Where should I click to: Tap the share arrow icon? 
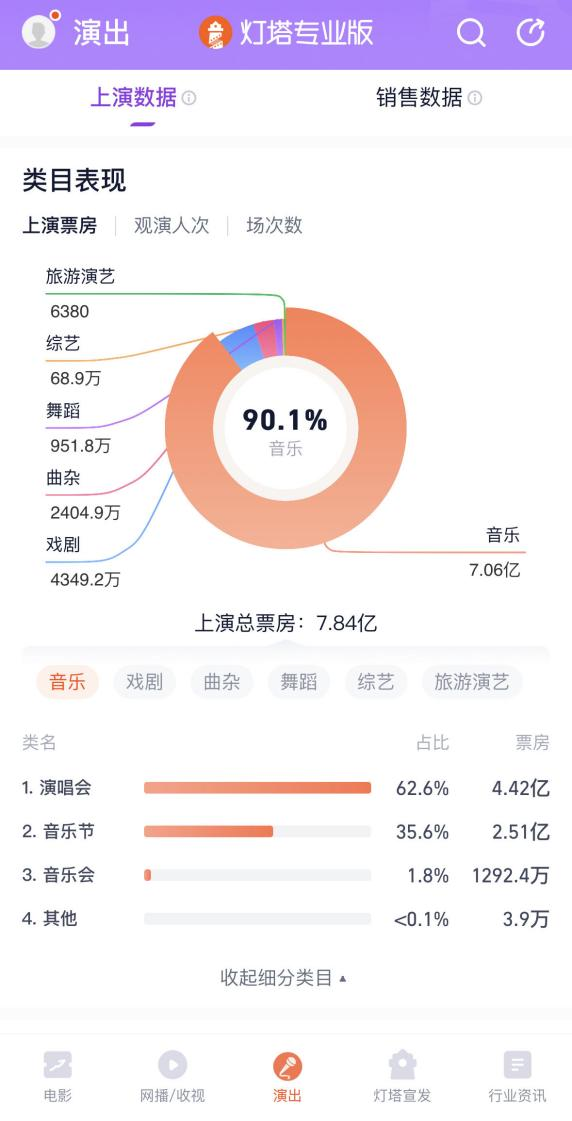point(531,32)
